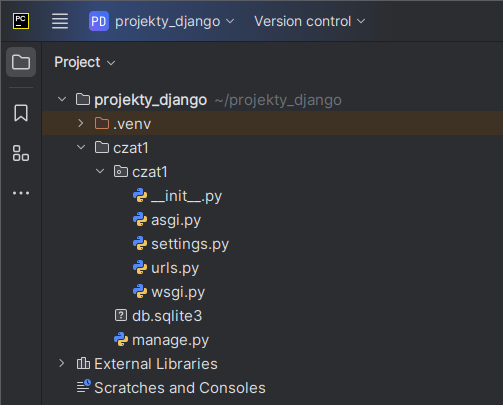This screenshot has height=405, width=503.
Task: Click the Python icon of manage.py
Action: [x=121, y=339]
